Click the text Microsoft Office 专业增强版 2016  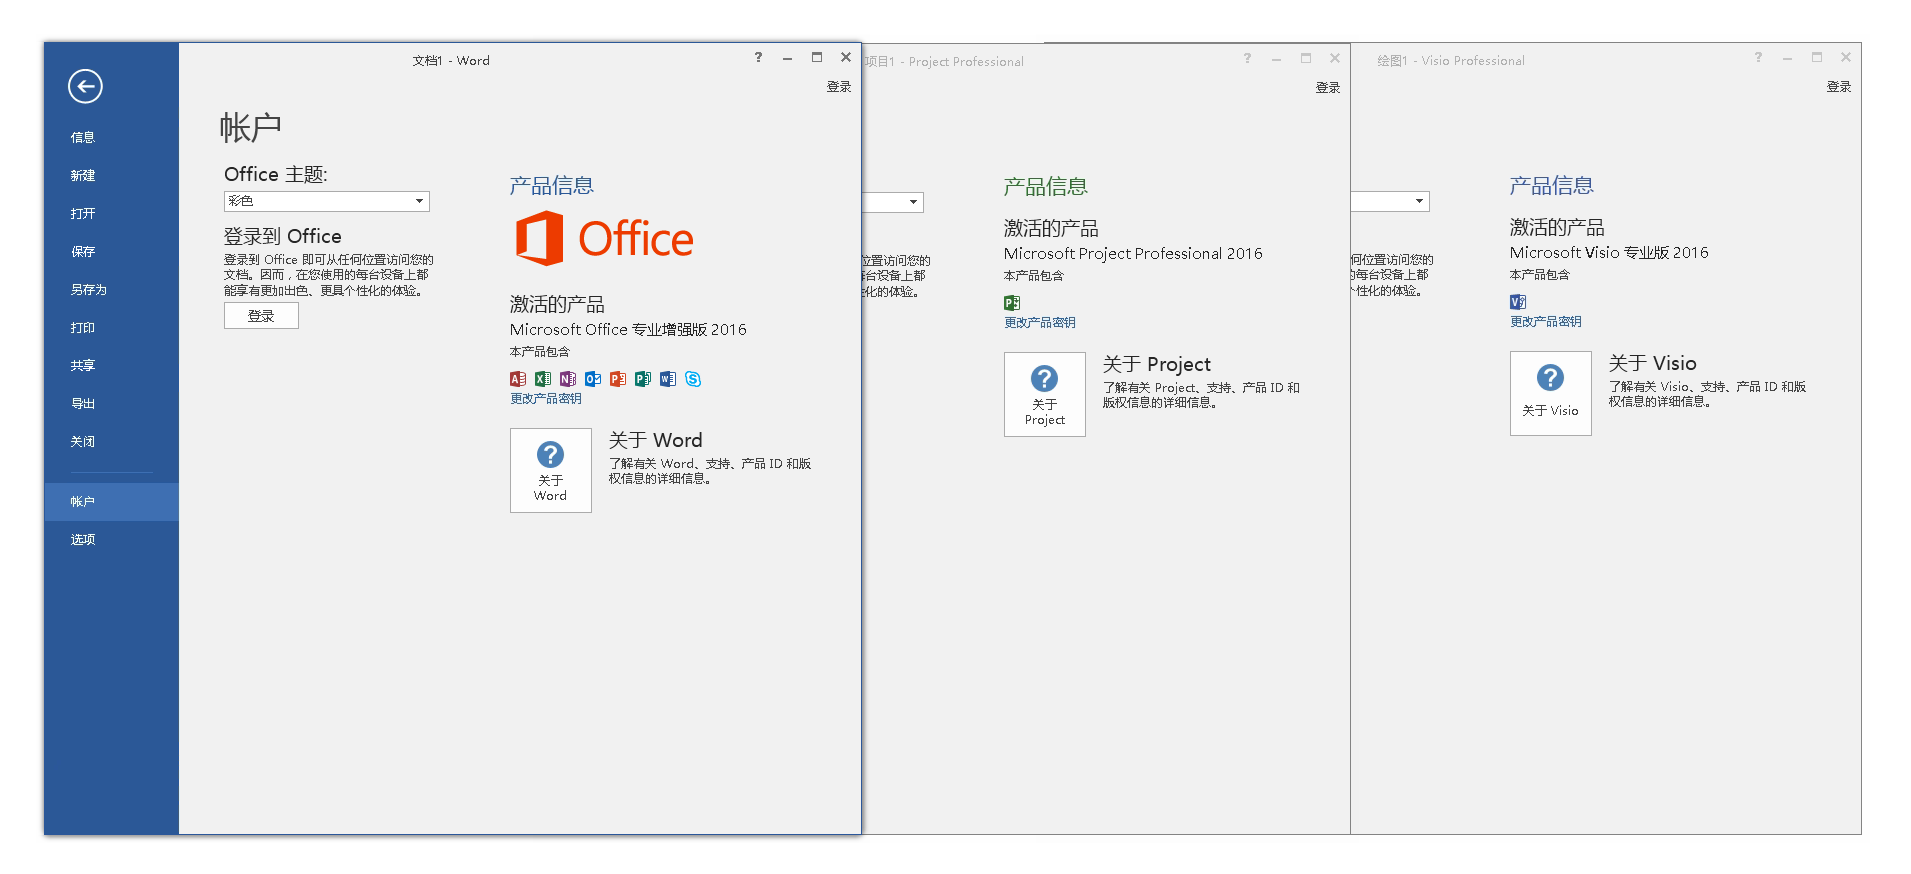628,329
